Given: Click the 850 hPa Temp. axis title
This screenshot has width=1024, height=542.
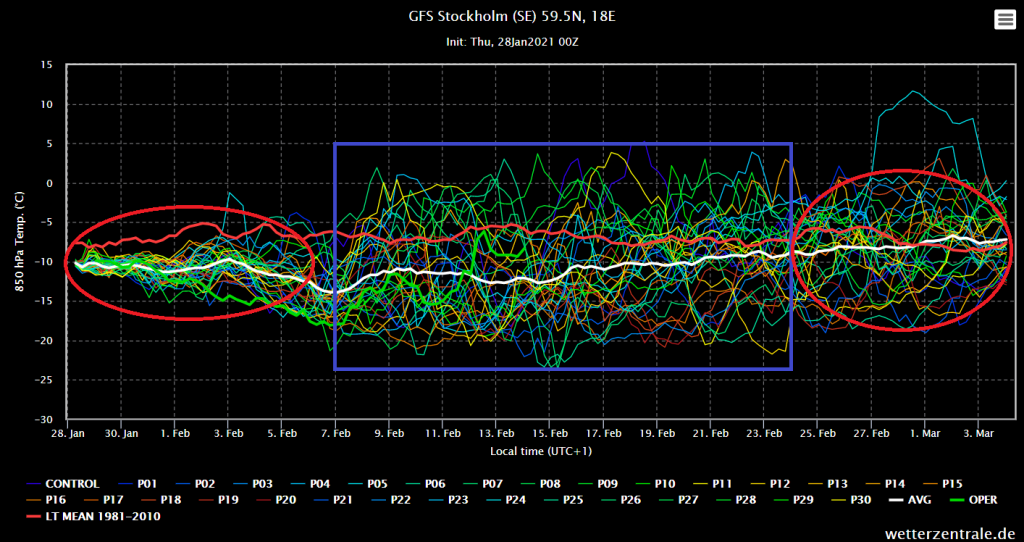Looking at the screenshot, I should [x=20, y=242].
